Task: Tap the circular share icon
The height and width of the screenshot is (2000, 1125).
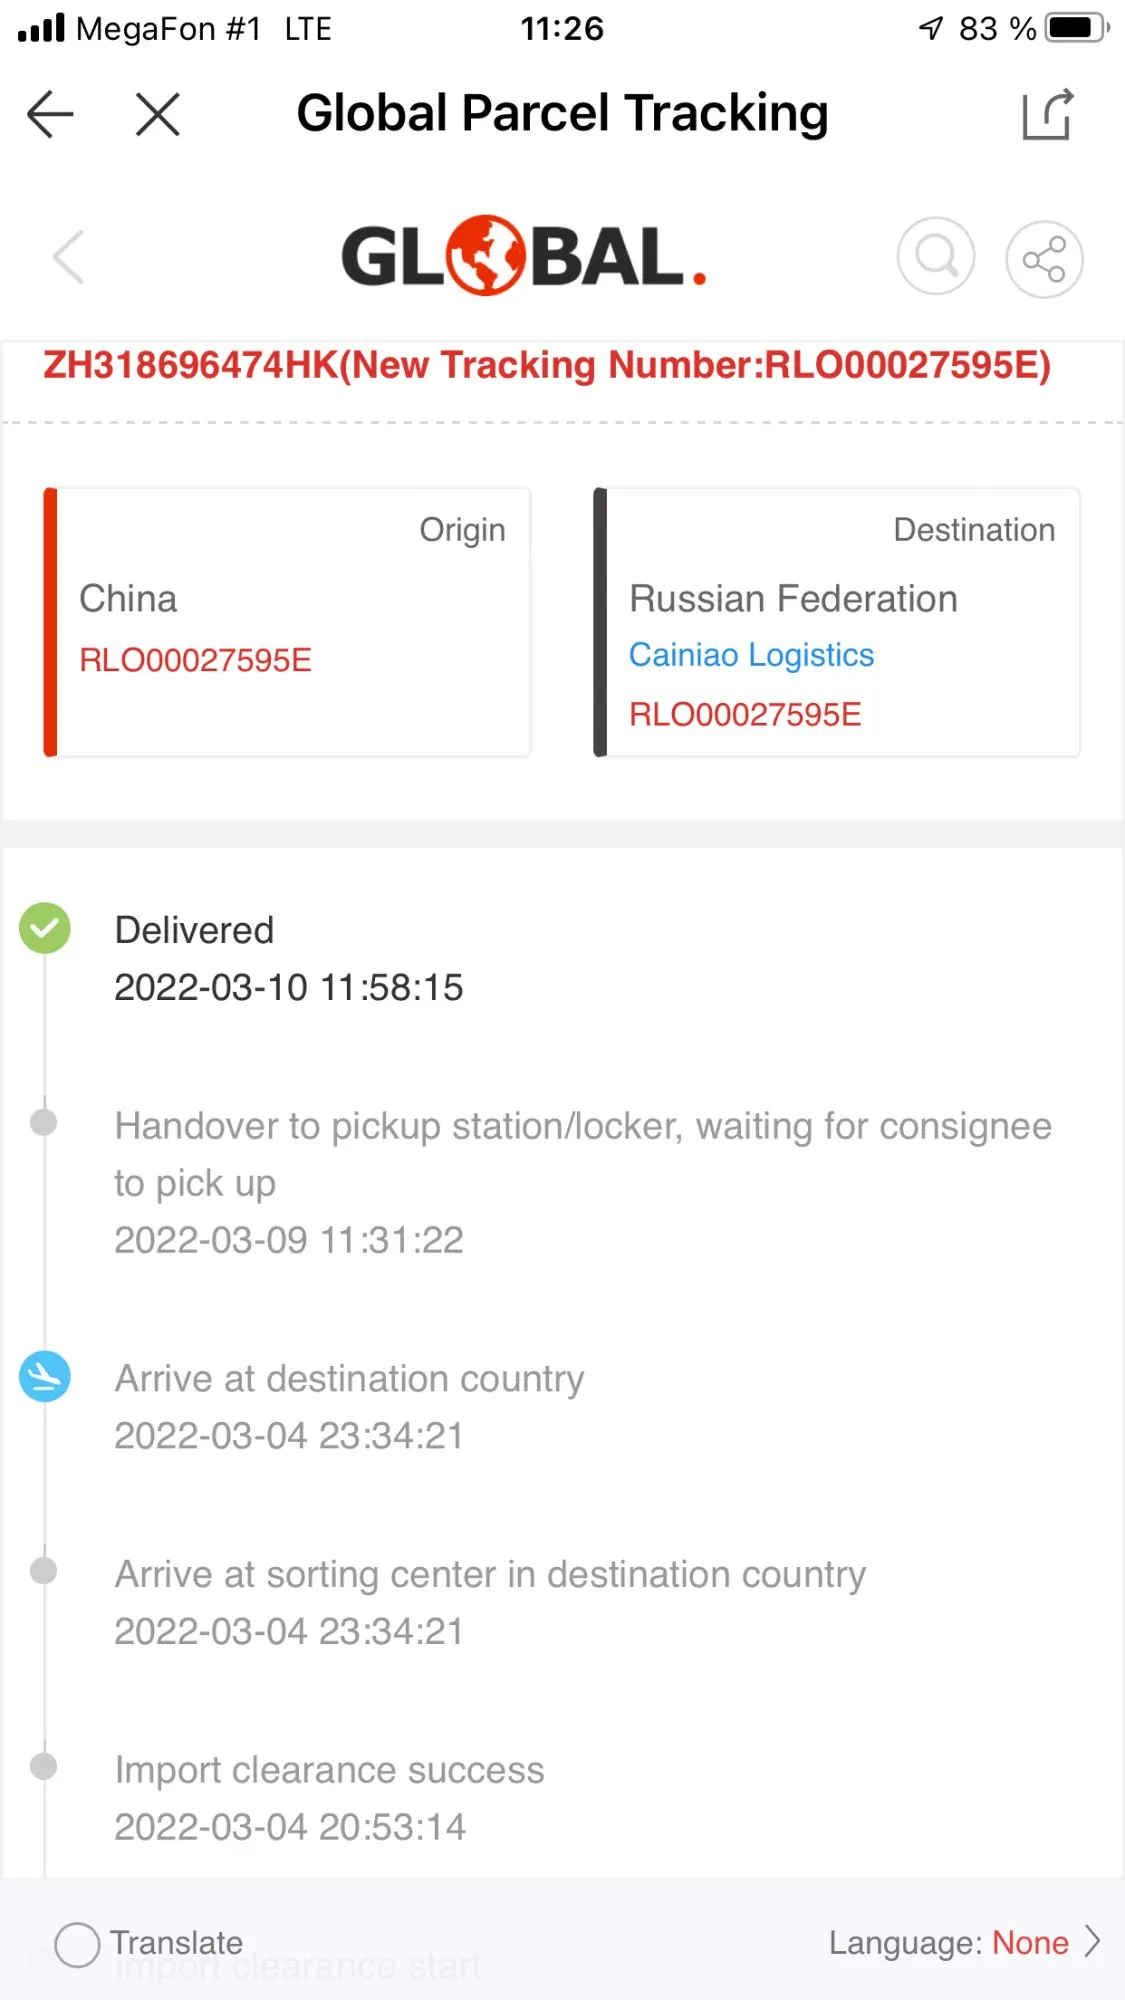Action: point(1044,259)
